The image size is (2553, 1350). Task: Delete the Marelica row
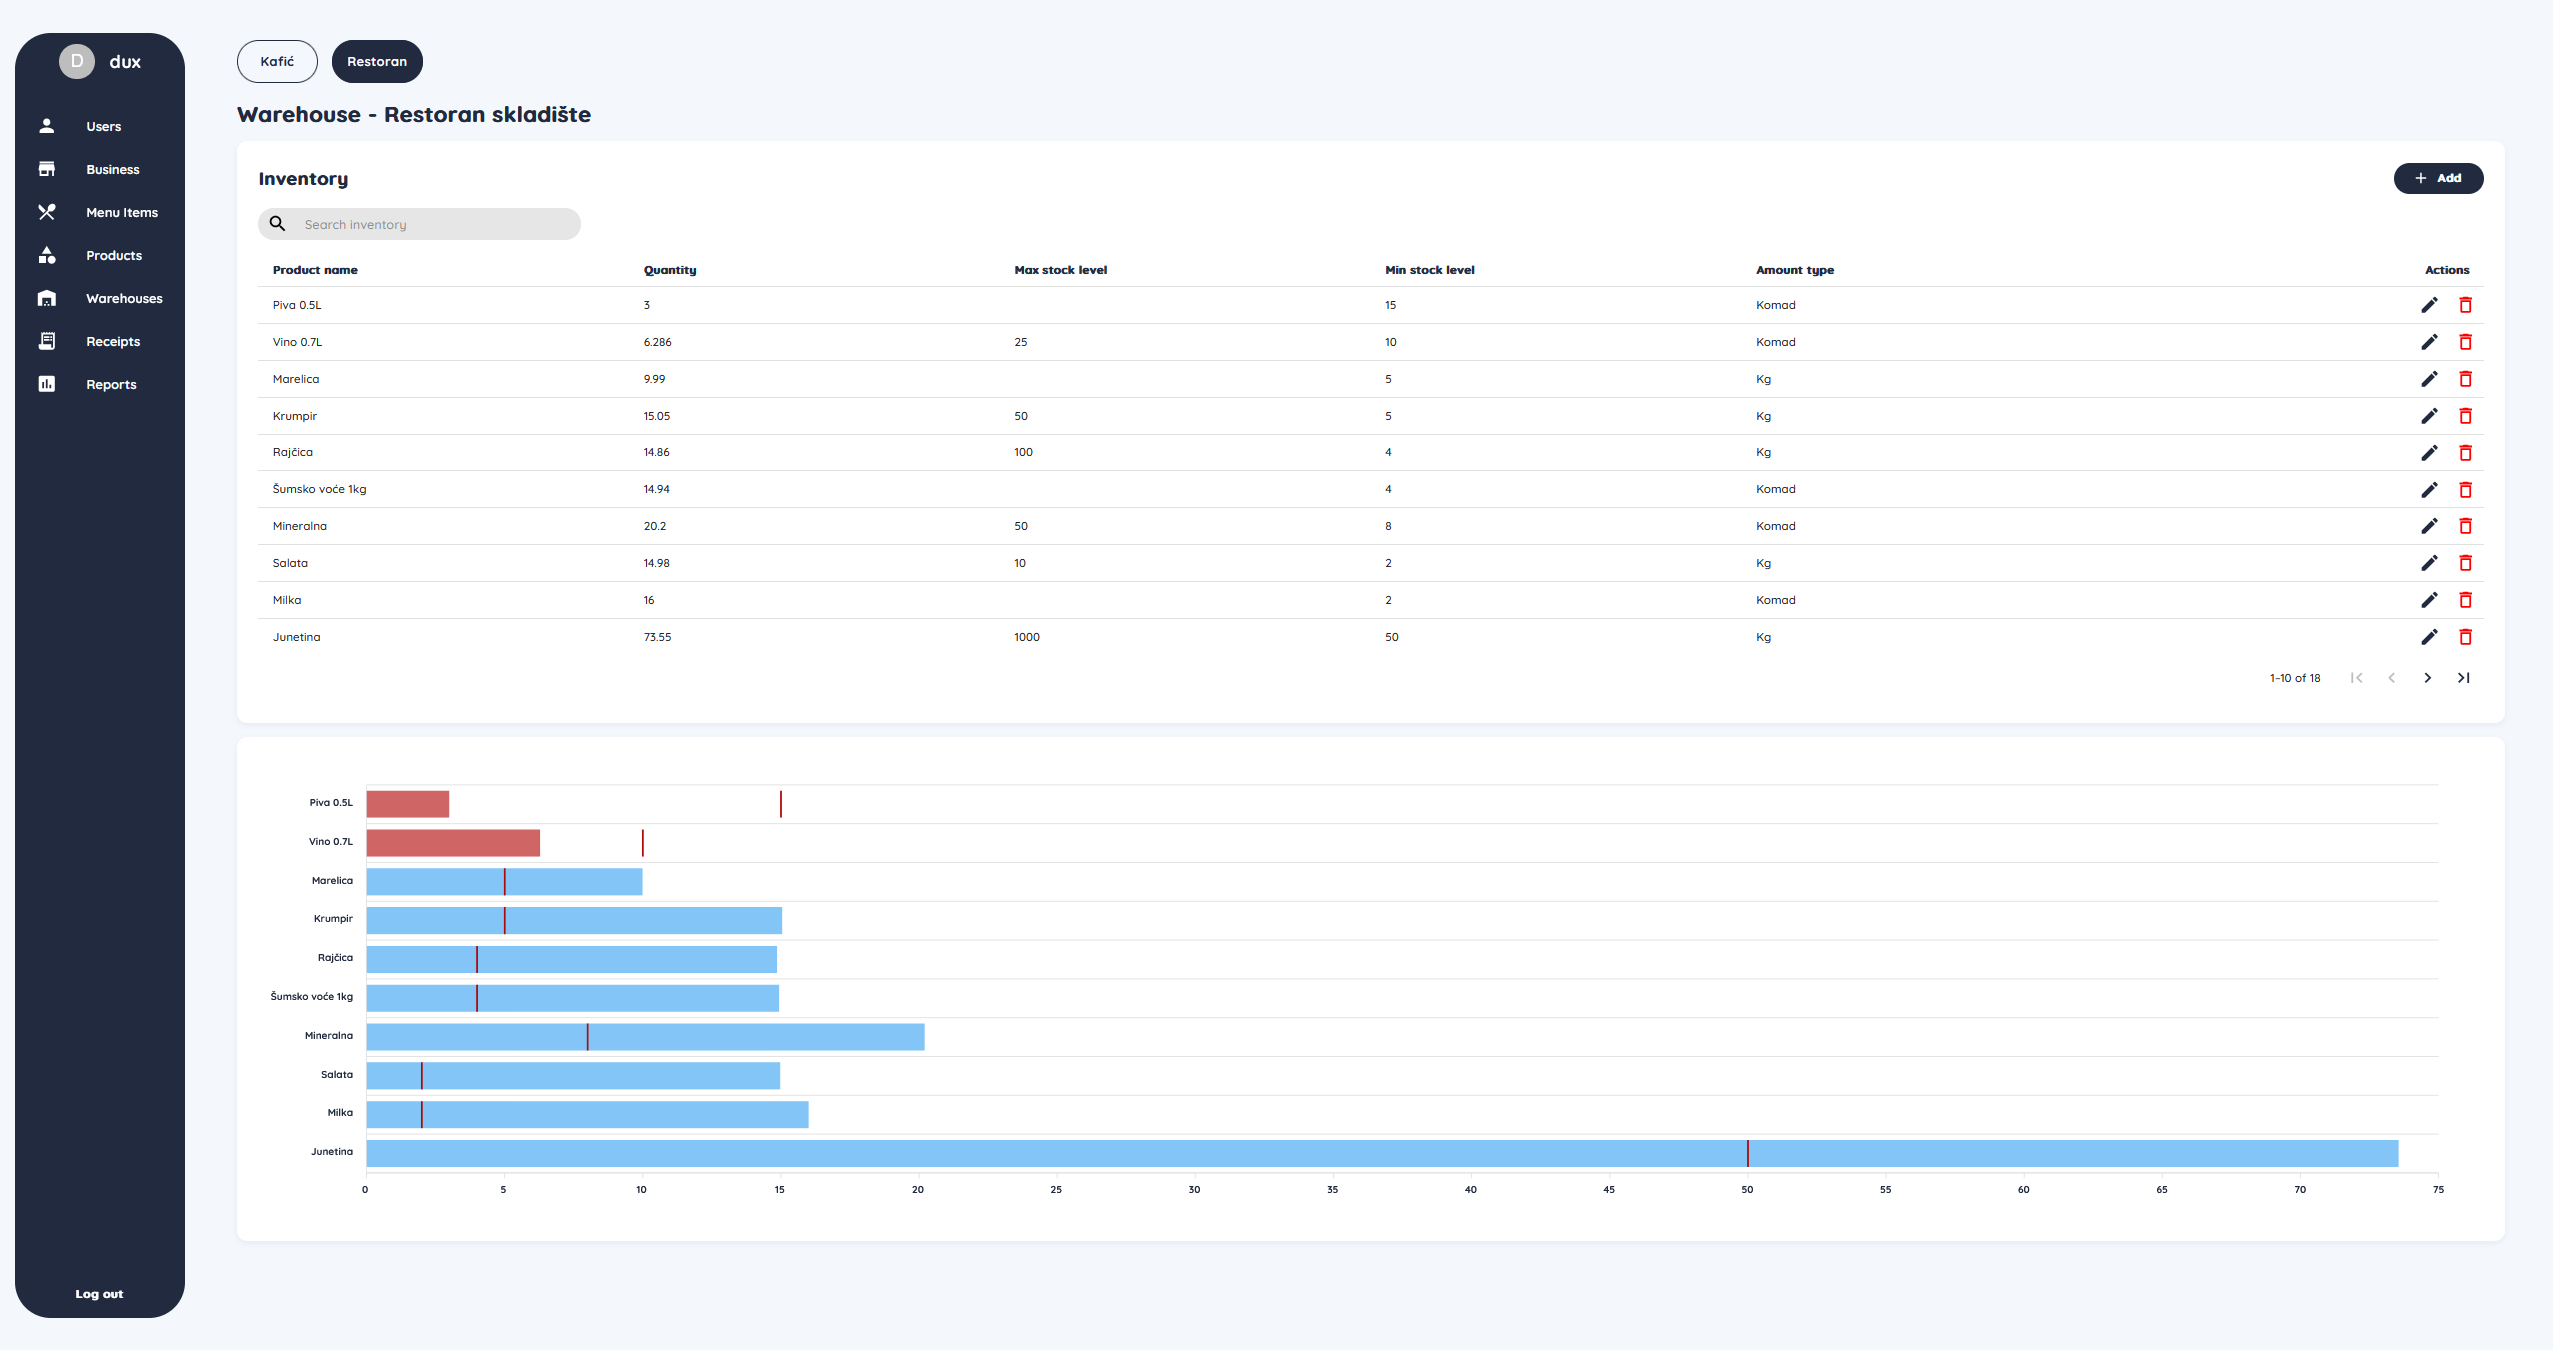(2465, 379)
